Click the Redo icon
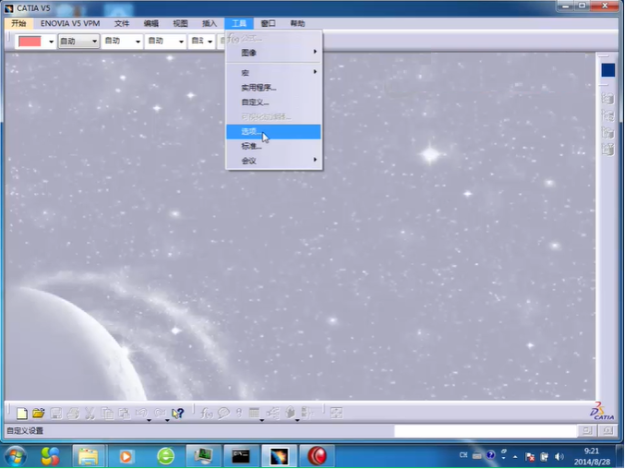 (159, 413)
